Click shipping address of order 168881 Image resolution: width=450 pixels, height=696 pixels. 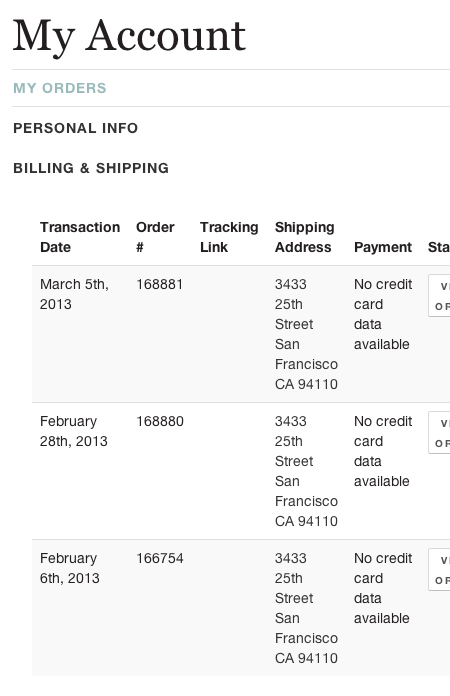(306, 334)
